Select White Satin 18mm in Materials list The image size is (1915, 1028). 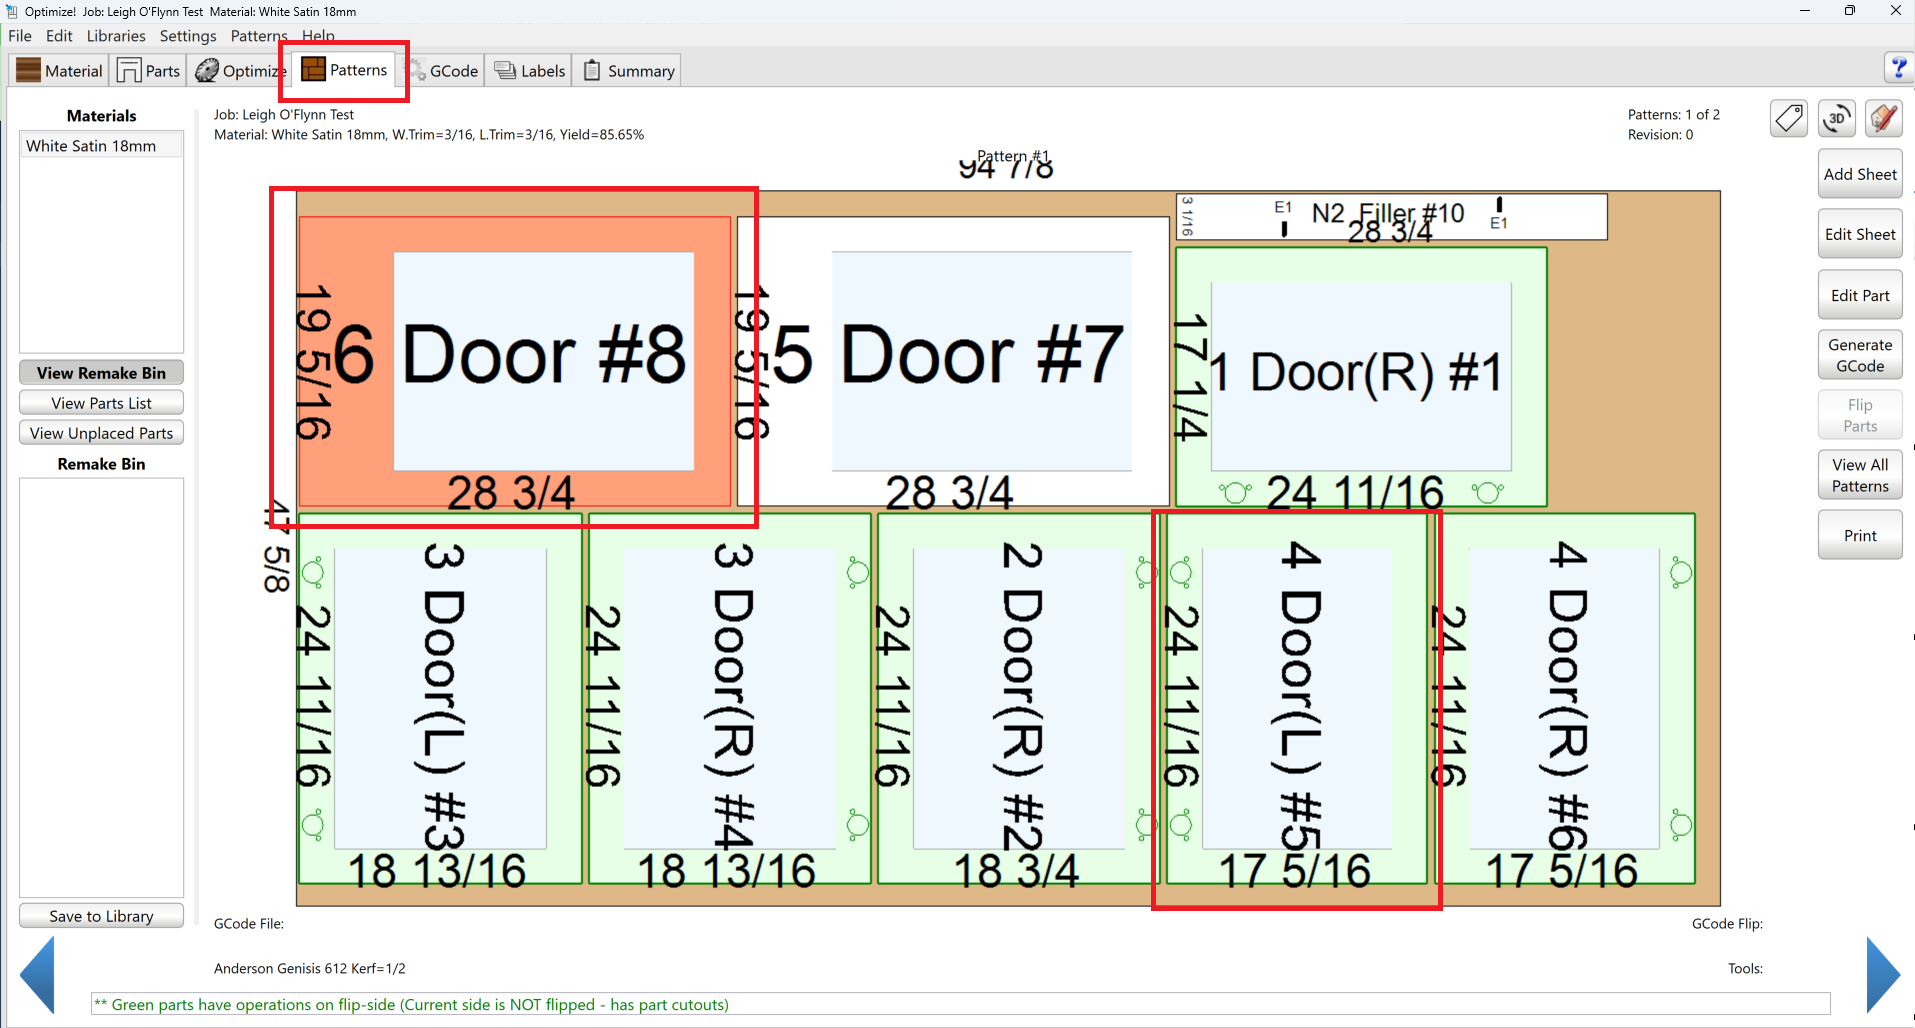pos(91,146)
